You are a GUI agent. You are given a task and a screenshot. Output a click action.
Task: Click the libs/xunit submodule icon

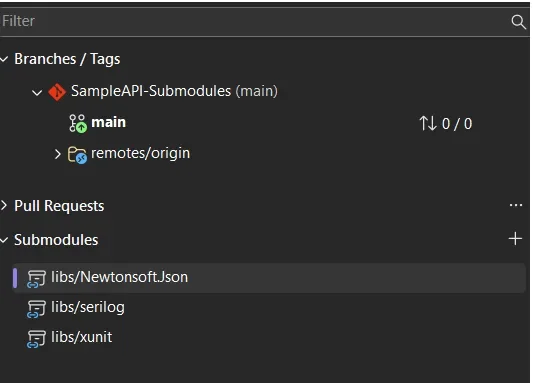tap(36, 339)
